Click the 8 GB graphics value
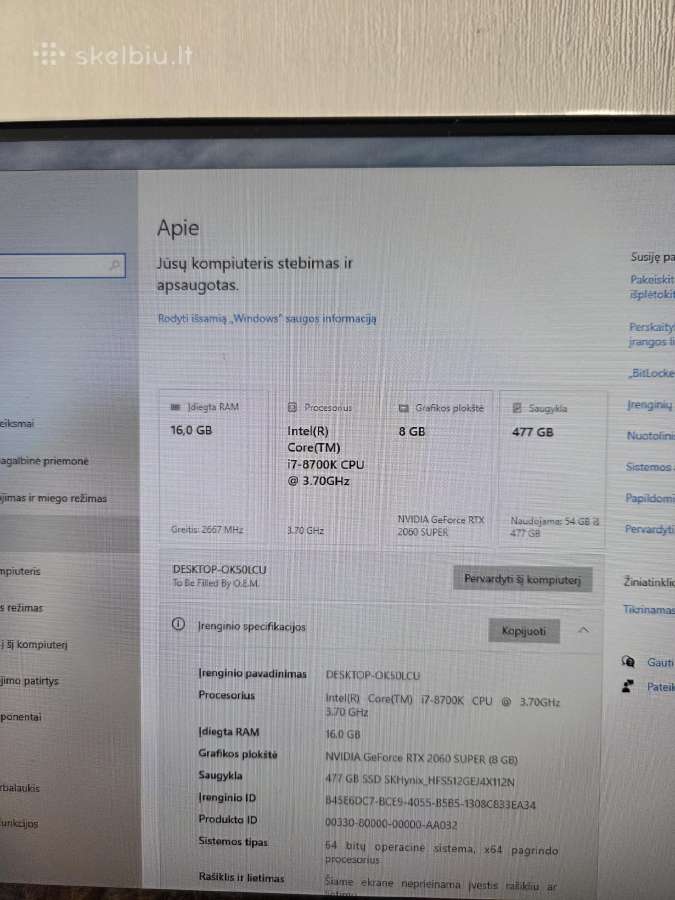675x900 pixels. pyautogui.click(x=412, y=432)
